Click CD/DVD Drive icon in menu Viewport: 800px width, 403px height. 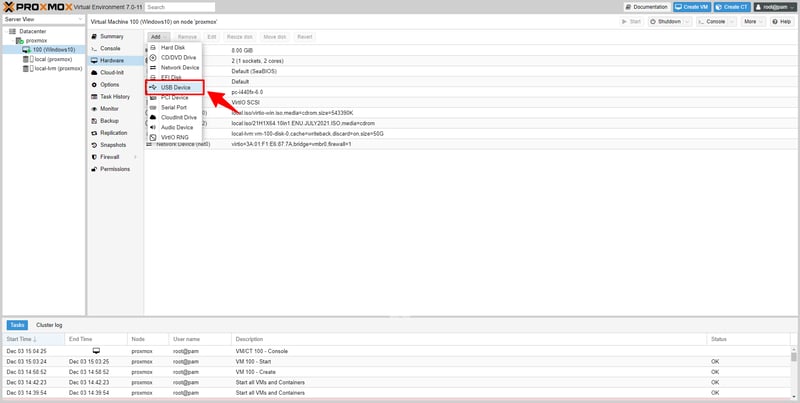(x=152, y=58)
